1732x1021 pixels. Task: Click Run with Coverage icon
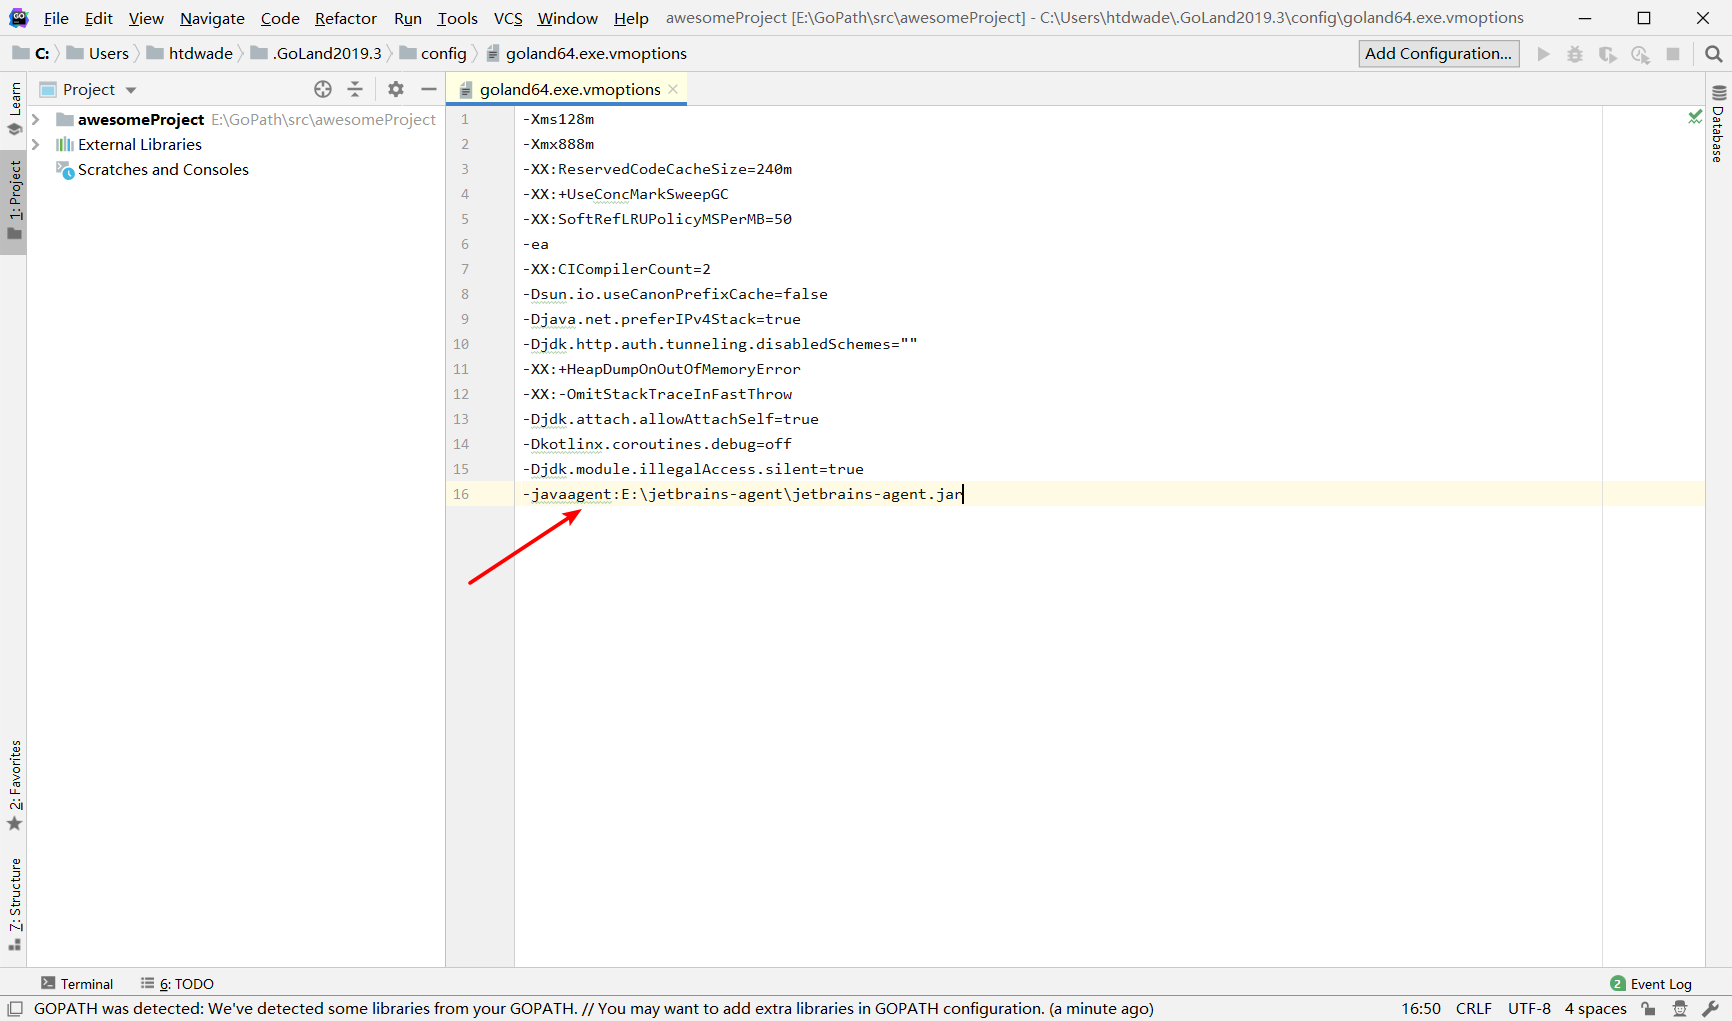1608,54
